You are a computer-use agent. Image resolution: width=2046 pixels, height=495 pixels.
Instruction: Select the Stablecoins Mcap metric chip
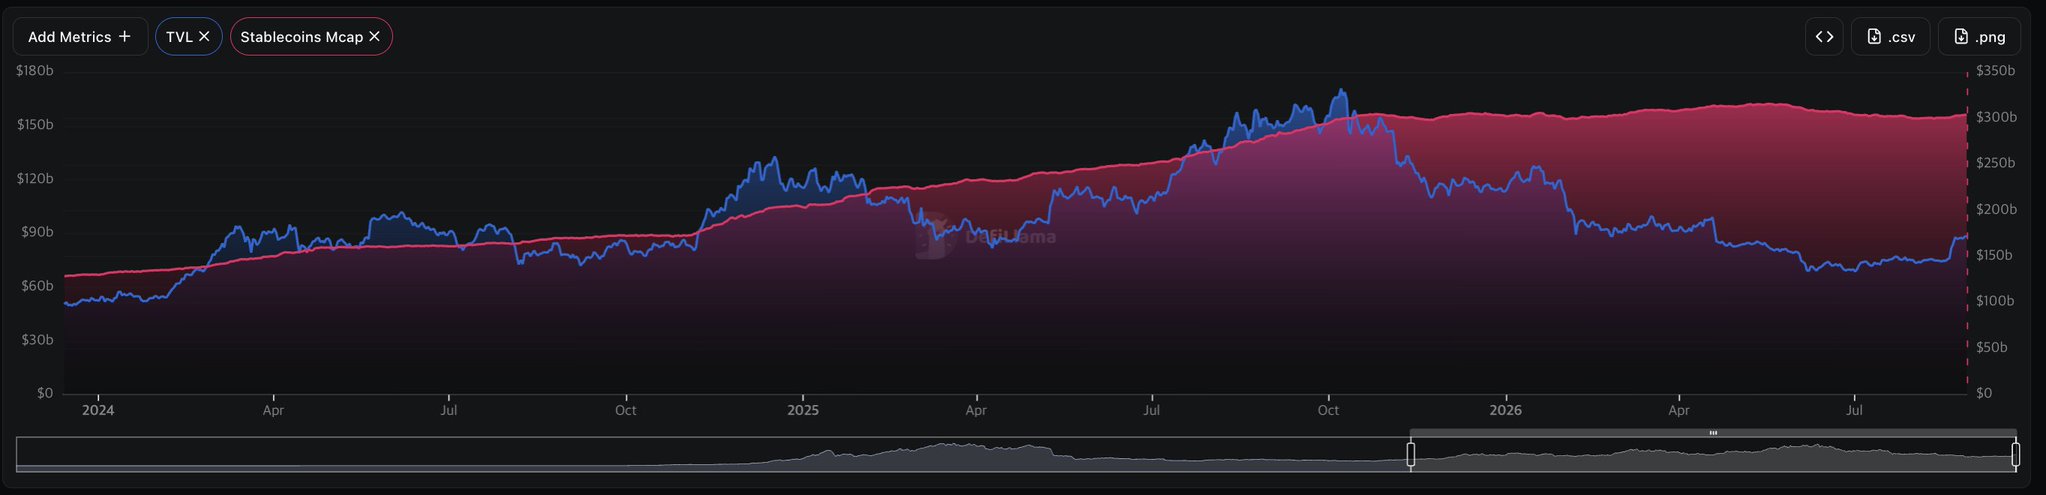click(x=311, y=37)
